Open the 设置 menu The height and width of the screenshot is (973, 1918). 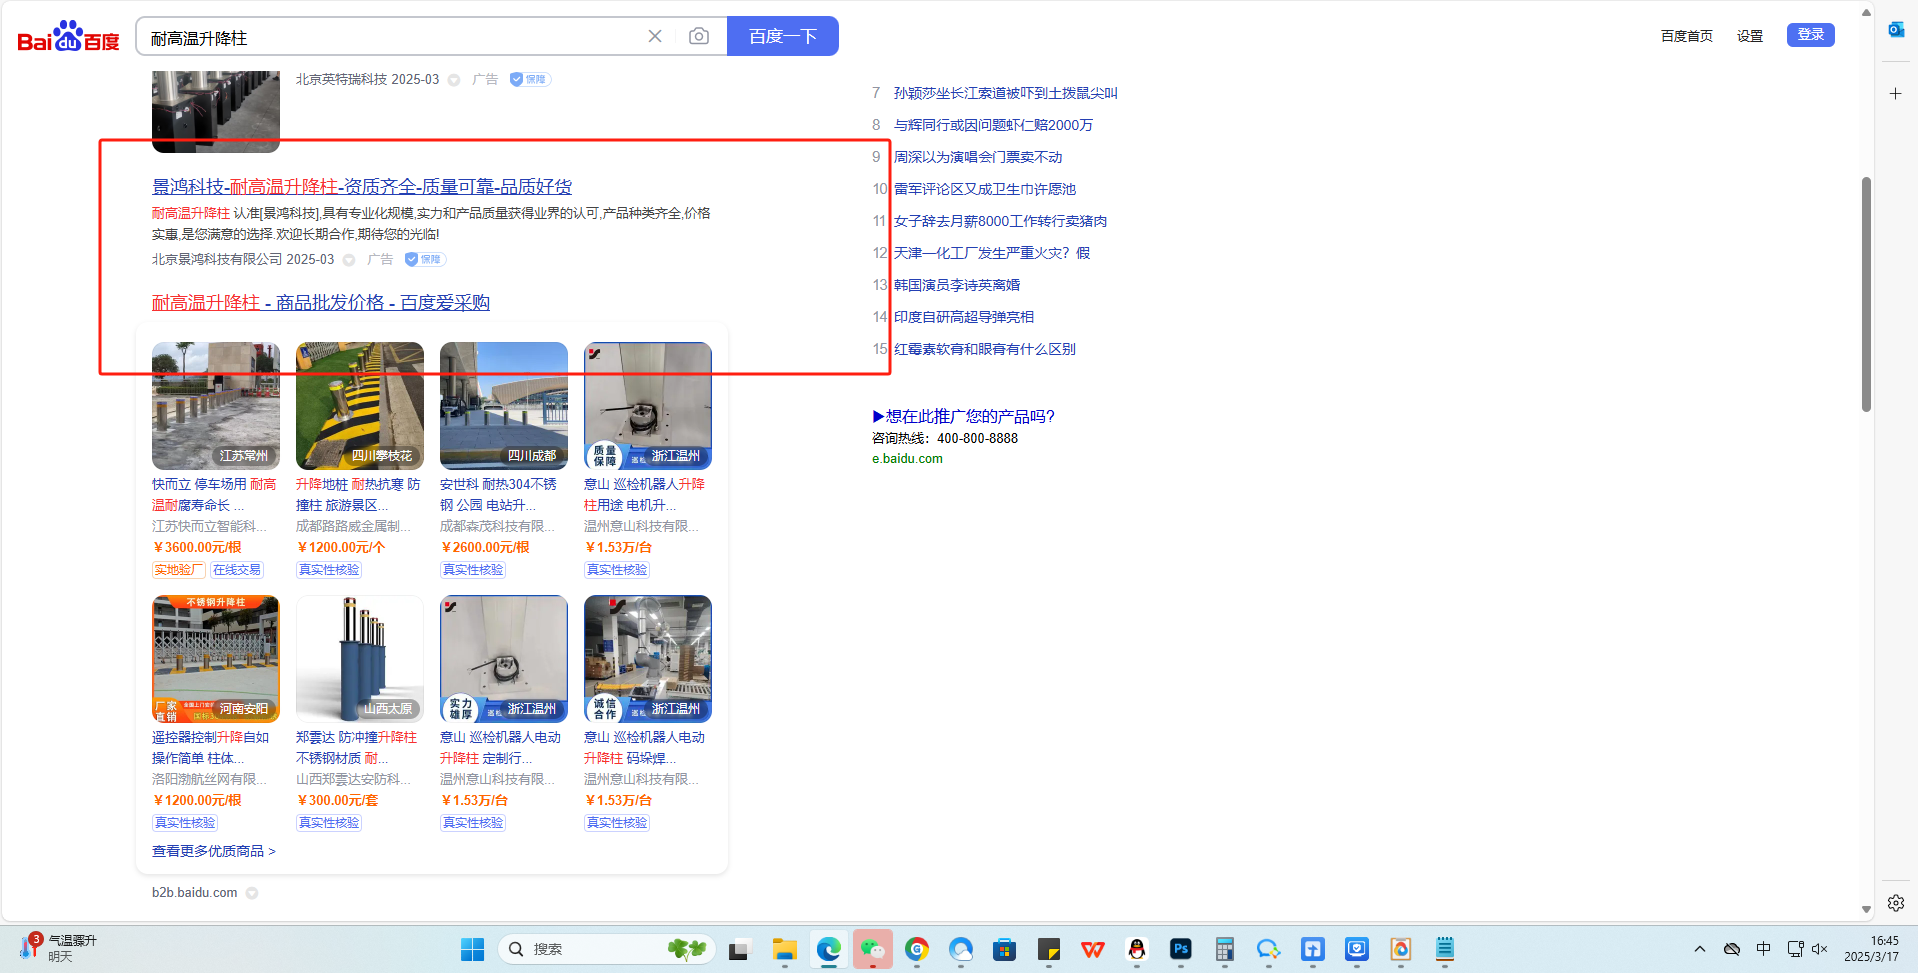1750,36
